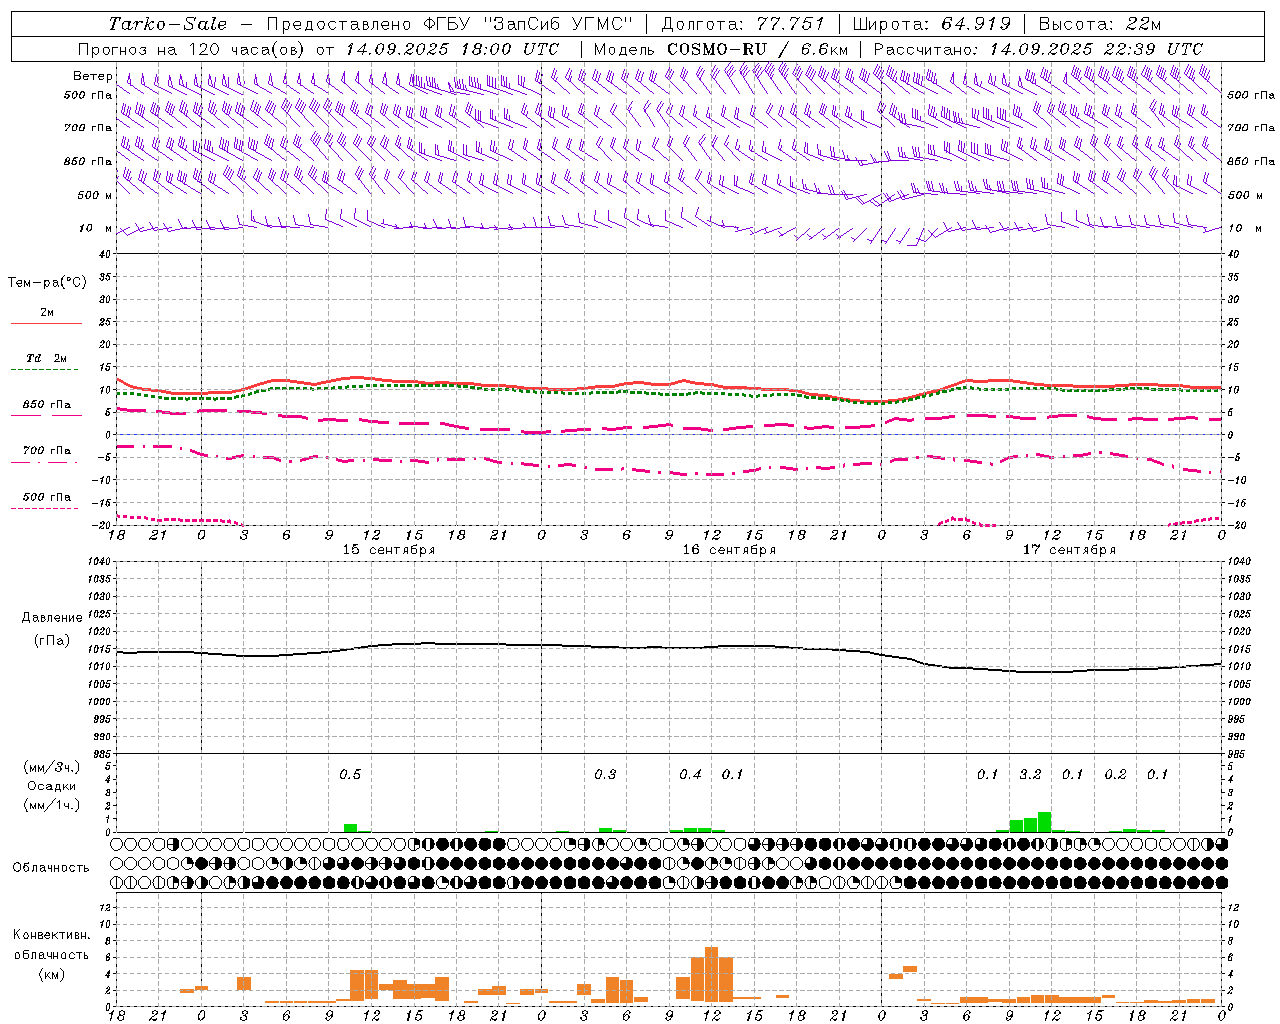Click the 'Тем-ра(°C)' temperature axis title

(x=47, y=283)
